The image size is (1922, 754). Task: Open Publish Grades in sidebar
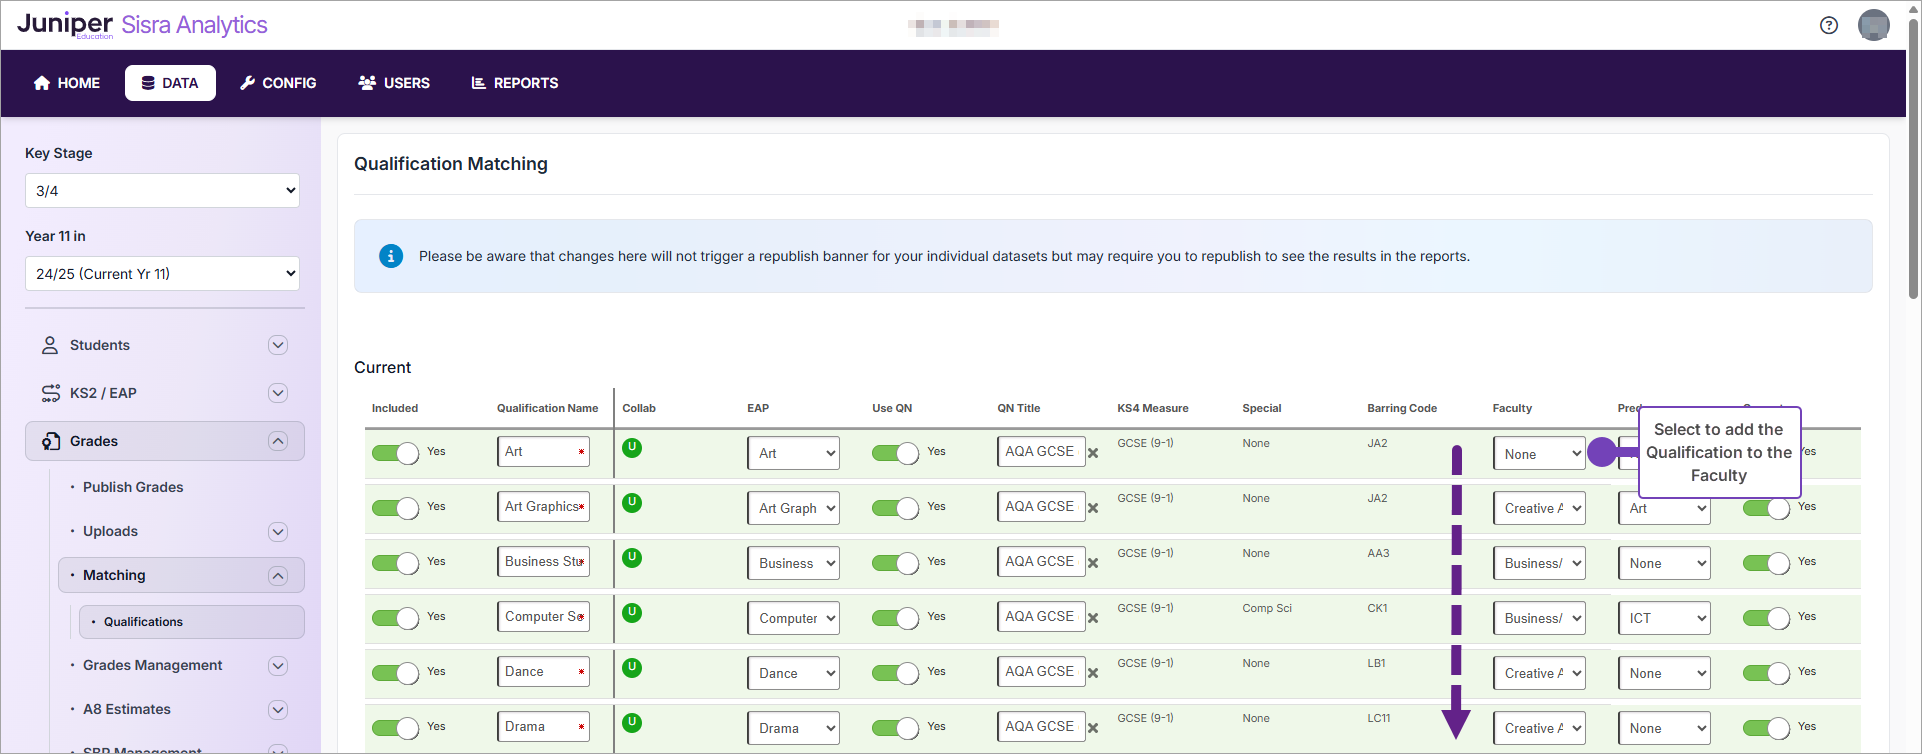point(133,487)
